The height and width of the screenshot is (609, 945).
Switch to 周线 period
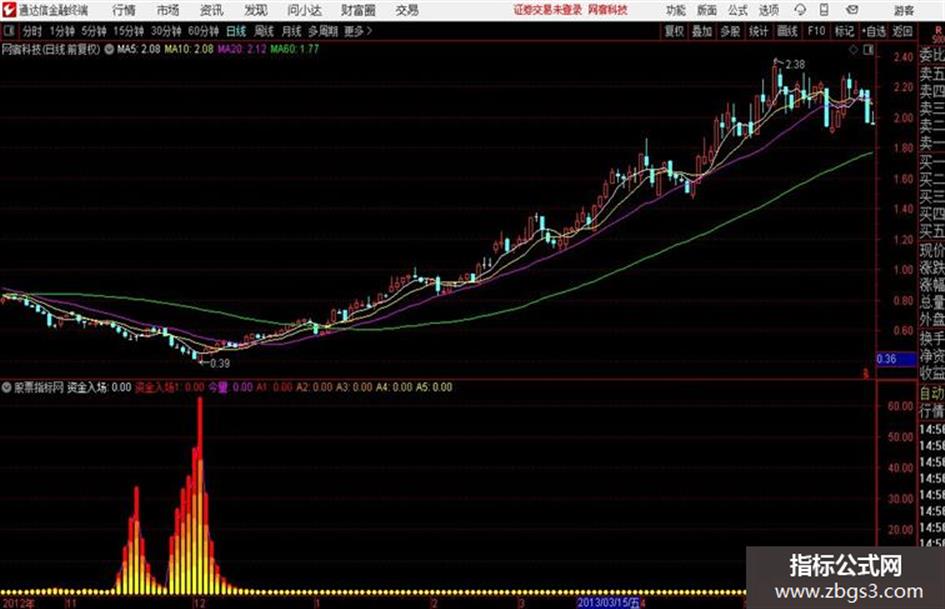click(x=264, y=31)
